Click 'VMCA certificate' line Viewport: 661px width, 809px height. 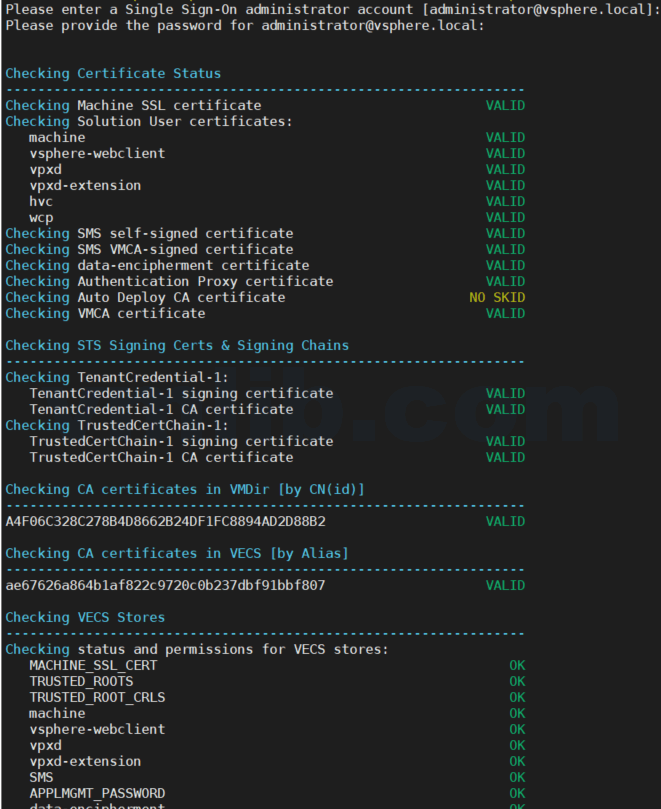141,313
